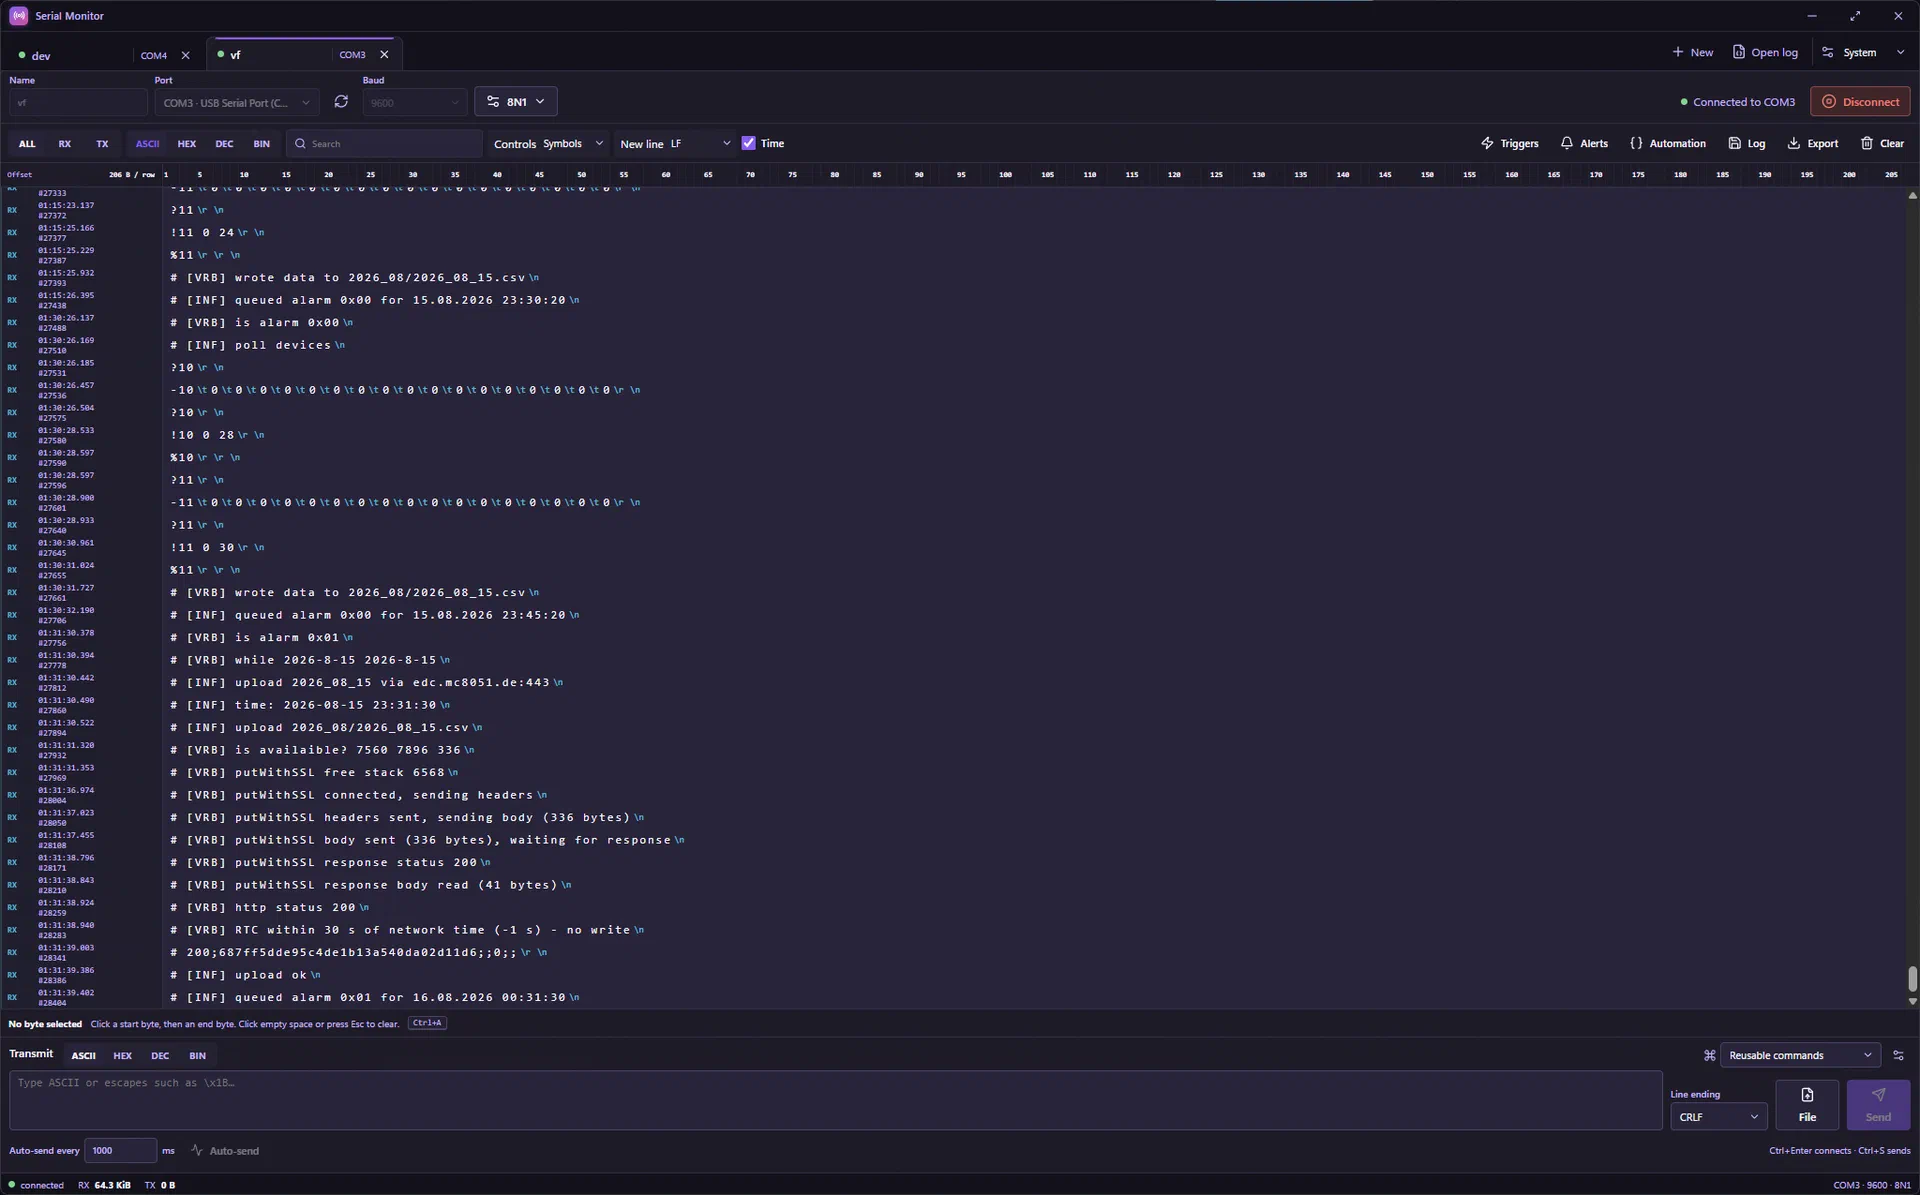Open the Line ending CRLF dropdown

pos(1718,1117)
